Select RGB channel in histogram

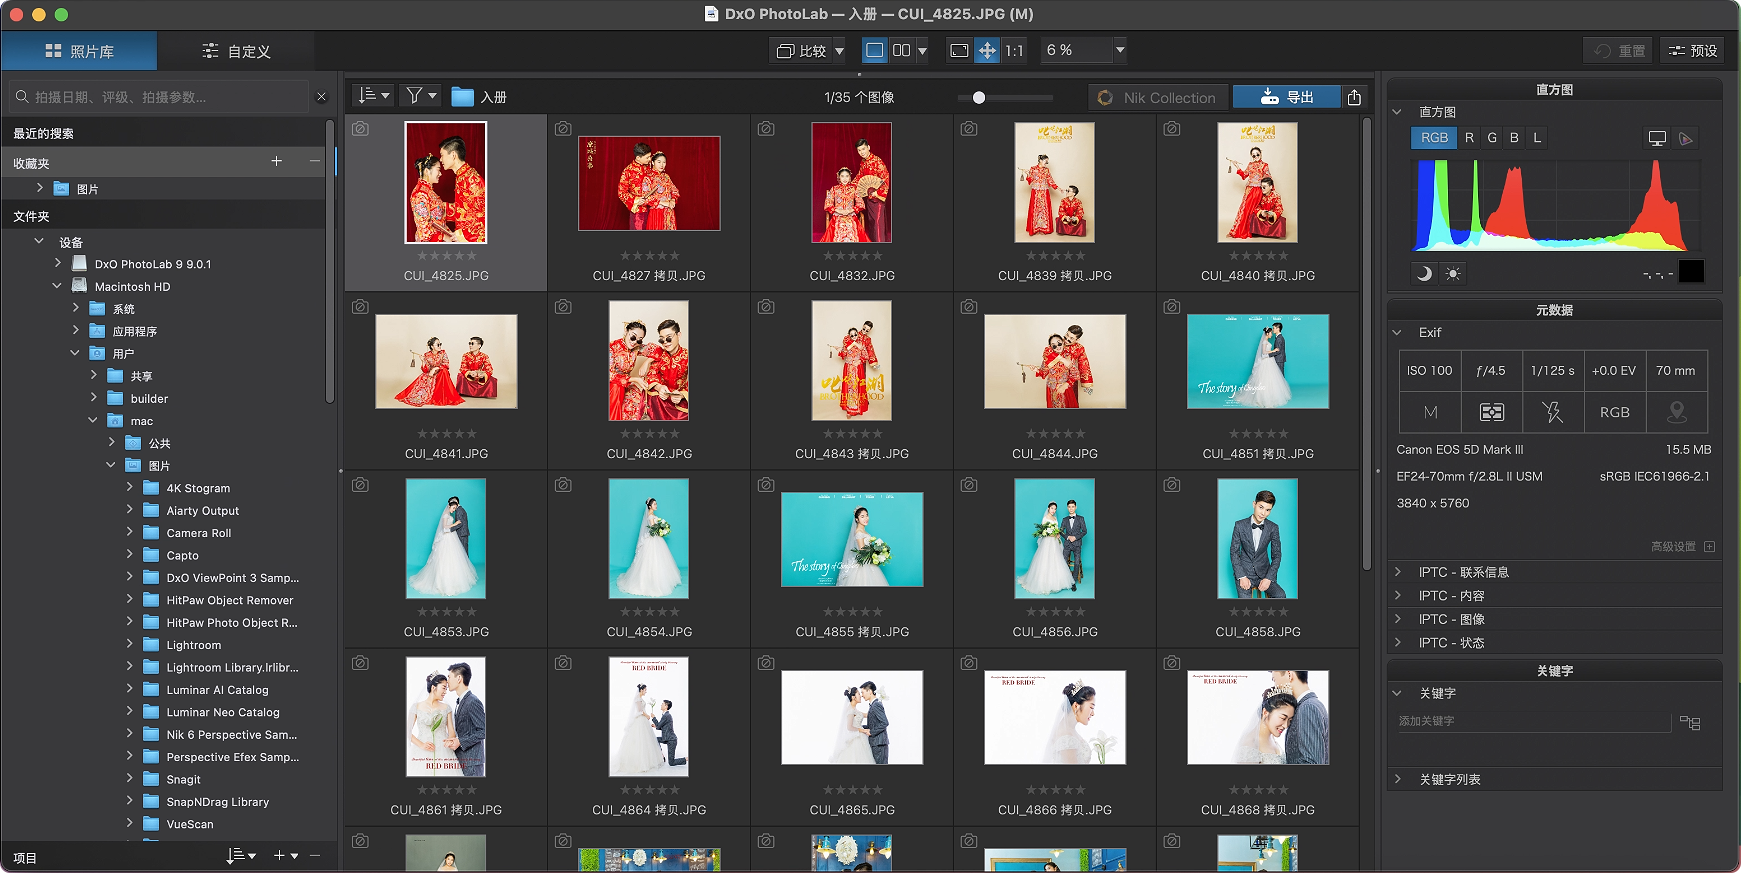click(x=1434, y=138)
